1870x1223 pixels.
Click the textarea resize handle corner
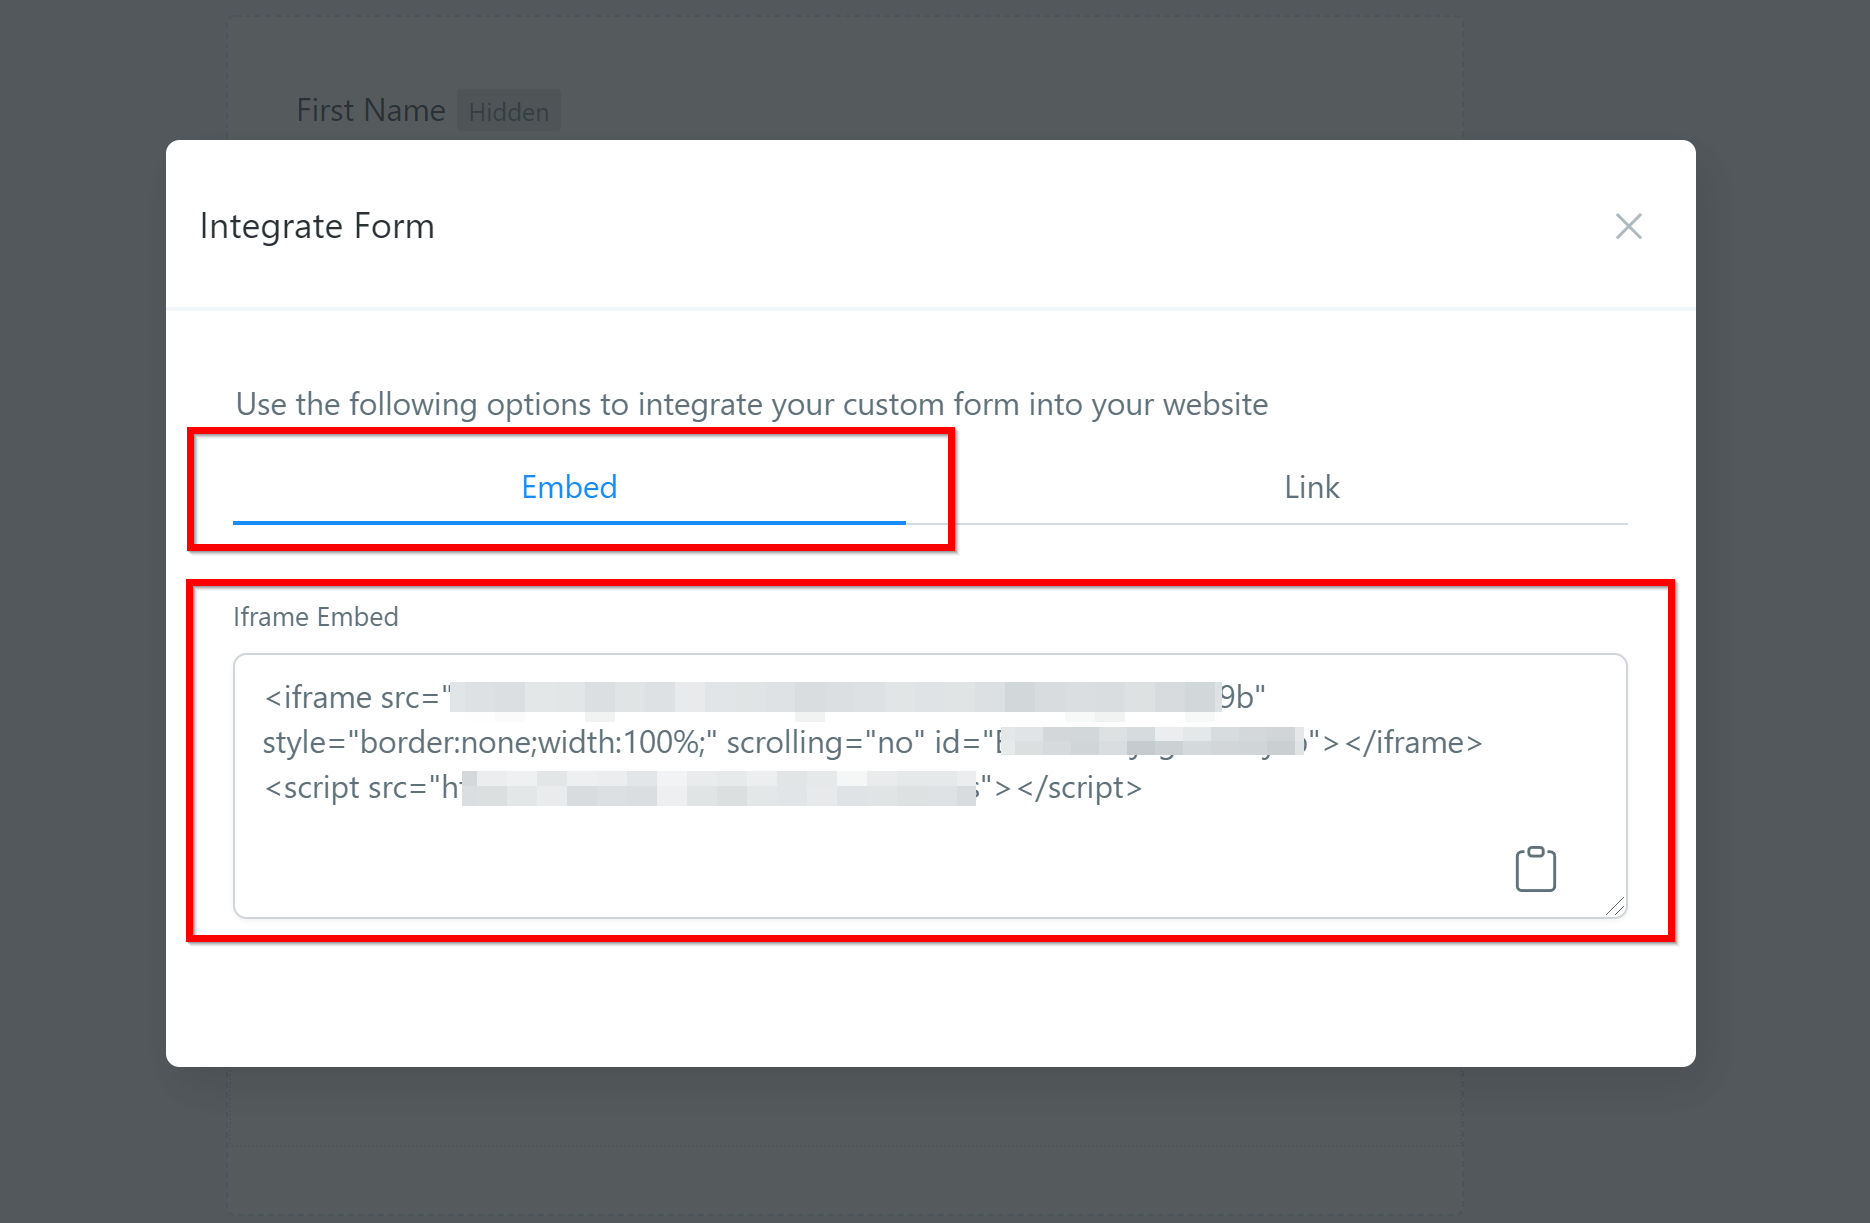pyautogui.click(x=1614, y=906)
